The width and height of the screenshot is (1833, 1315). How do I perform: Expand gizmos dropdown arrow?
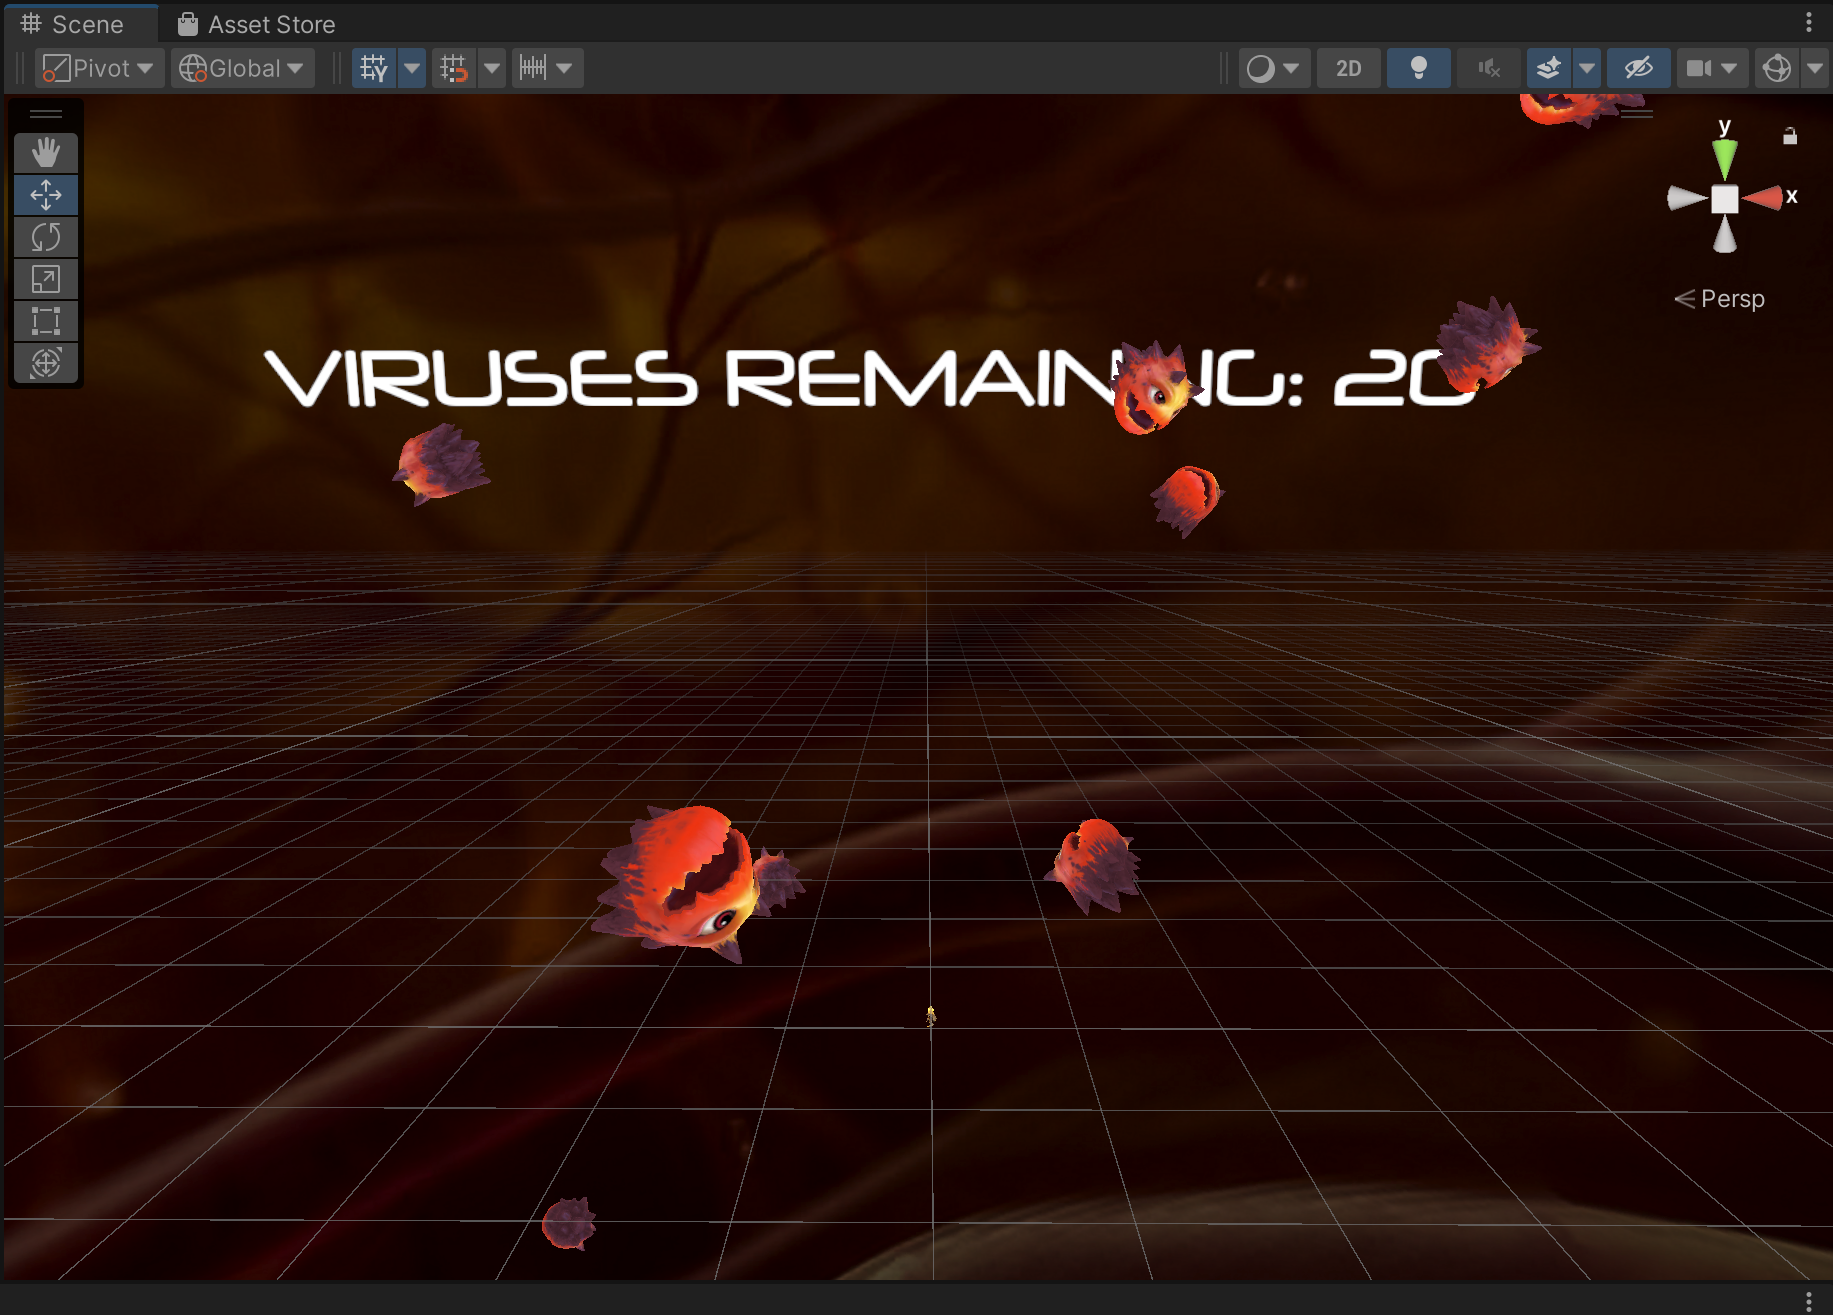click(x=1815, y=68)
